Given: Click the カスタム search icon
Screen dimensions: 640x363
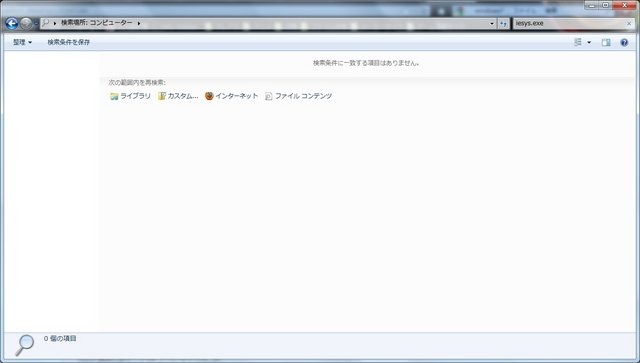Looking at the screenshot, I should [162, 96].
